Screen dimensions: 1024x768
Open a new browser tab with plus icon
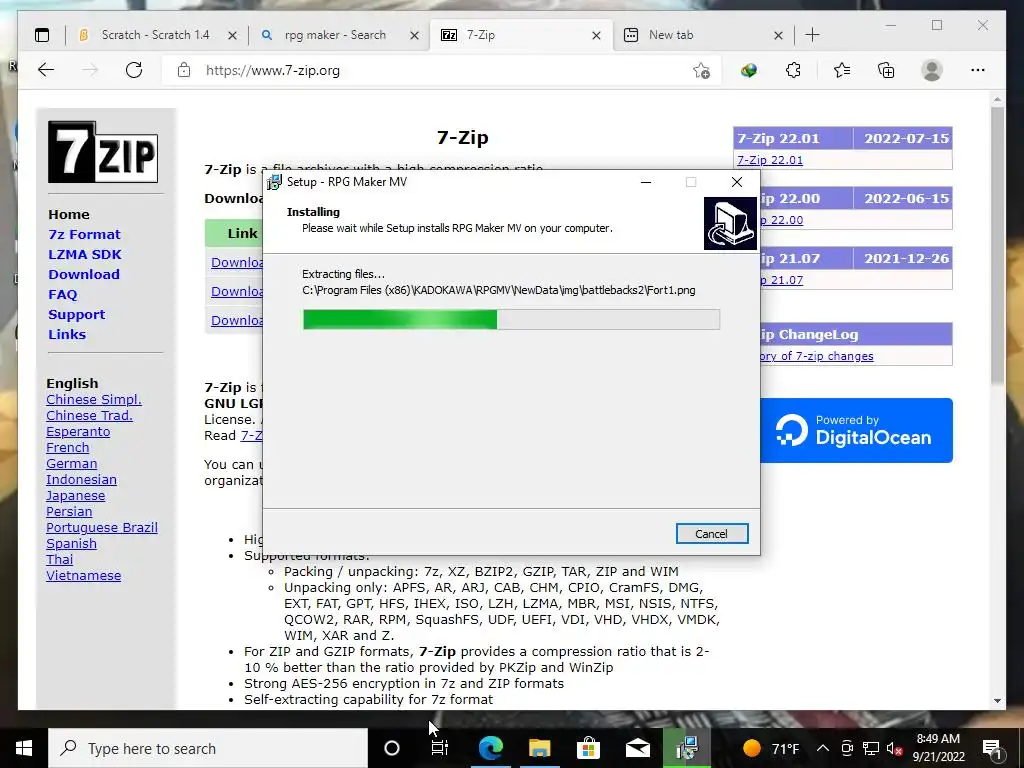[812, 35]
